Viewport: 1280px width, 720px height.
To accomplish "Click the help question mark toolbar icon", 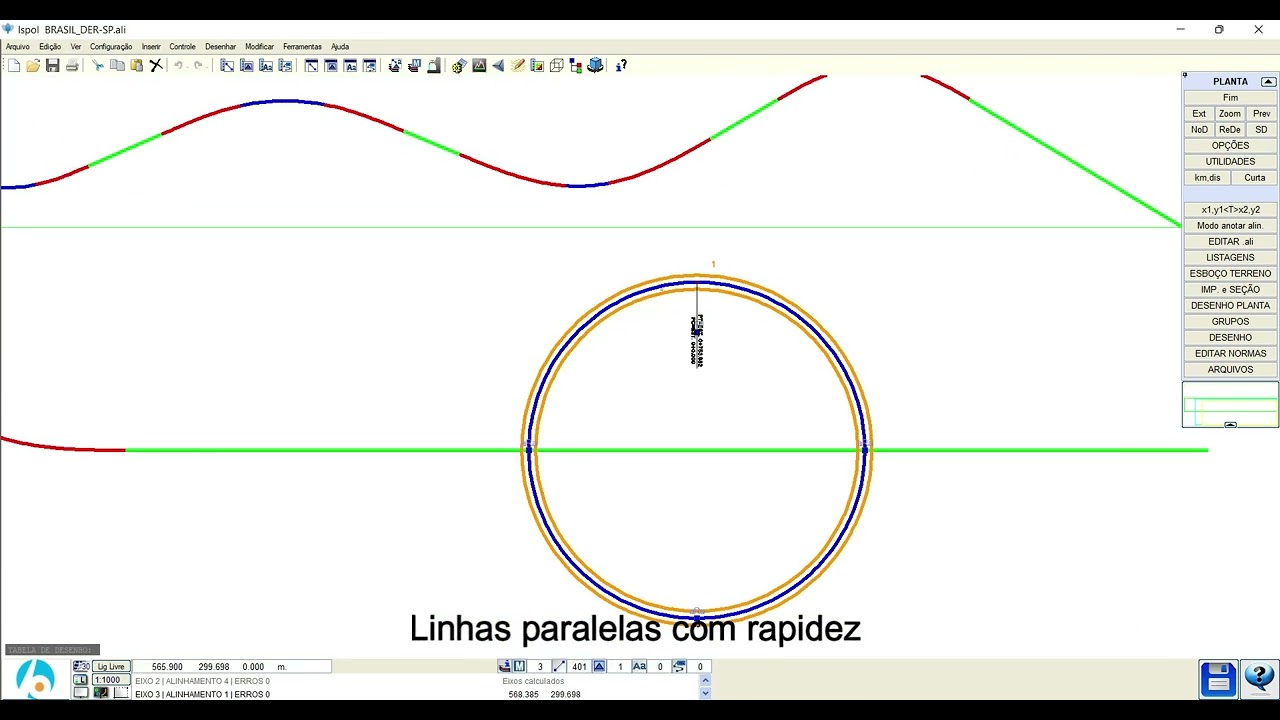I will pyautogui.click(x=621, y=65).
